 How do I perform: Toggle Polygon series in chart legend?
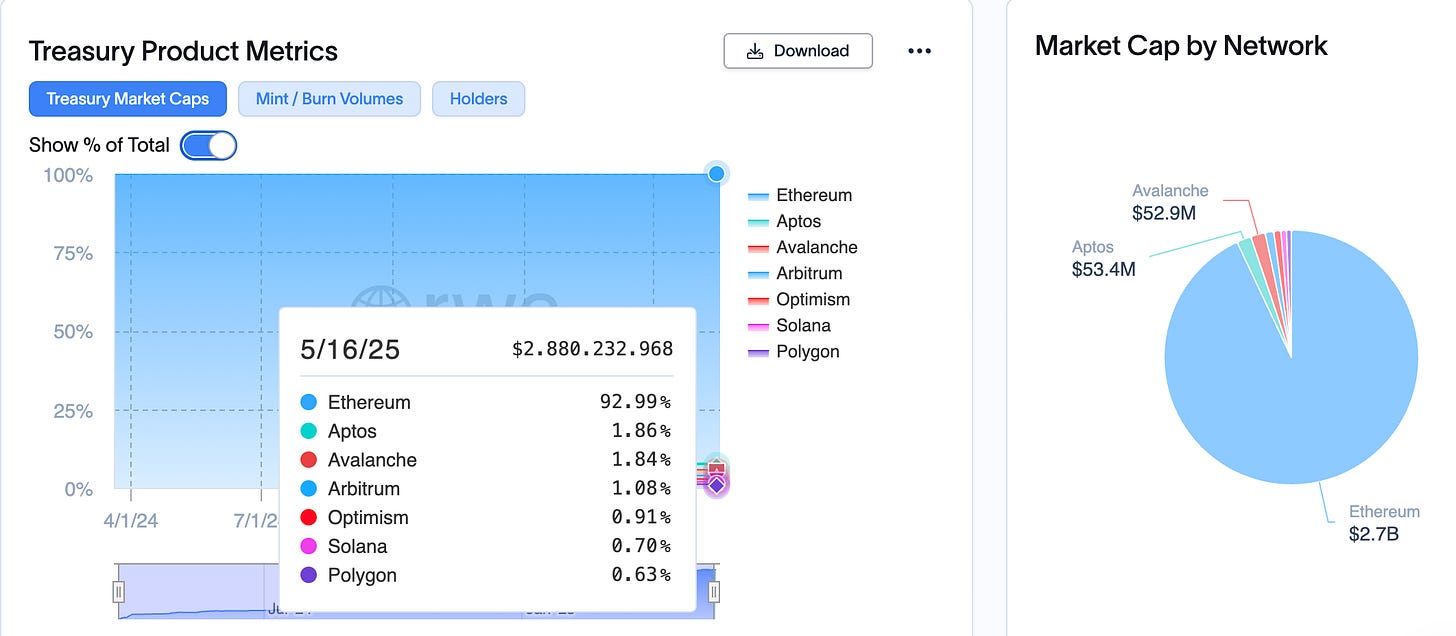(794, 351)
